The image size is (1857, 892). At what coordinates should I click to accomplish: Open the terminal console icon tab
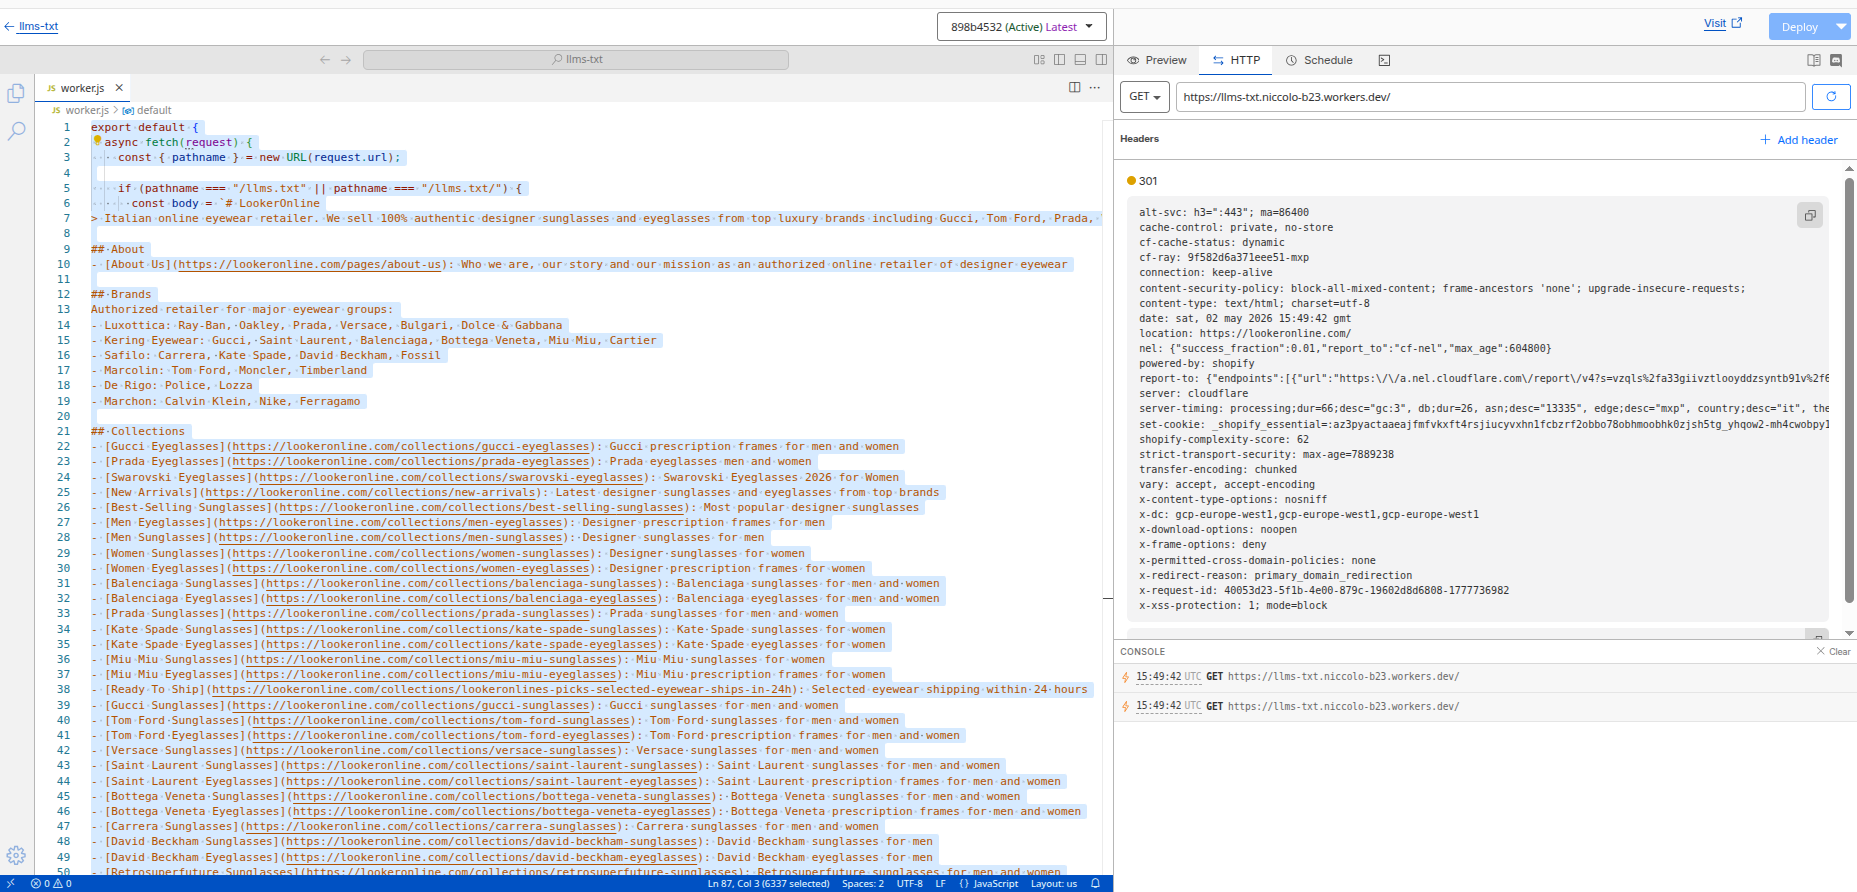[1384, 60]
